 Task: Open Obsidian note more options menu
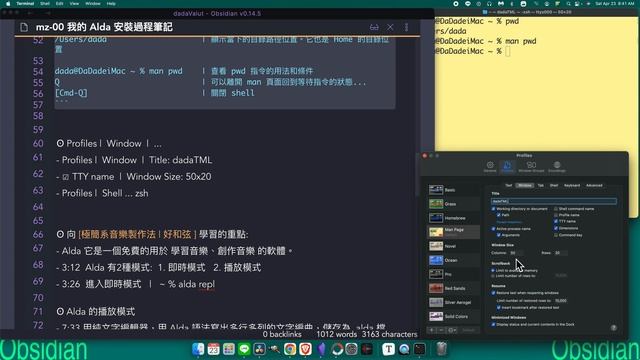[x=406, y=27]
